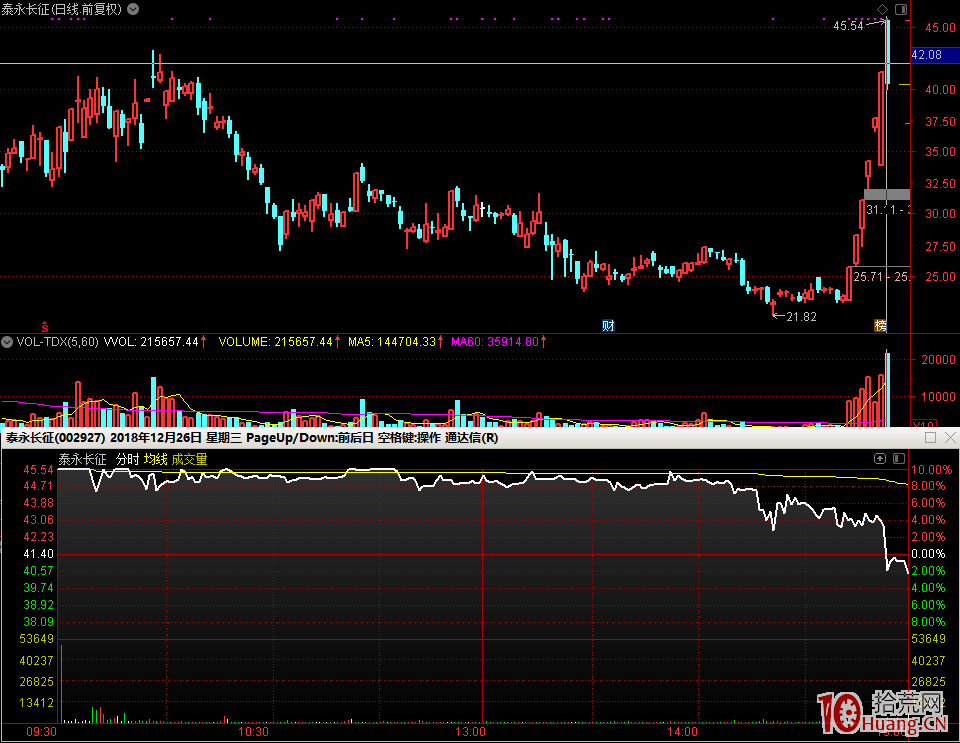Close the 泰永长征 intraday popup window
This screenshot has height=743, width=960.
coord(948,438)
